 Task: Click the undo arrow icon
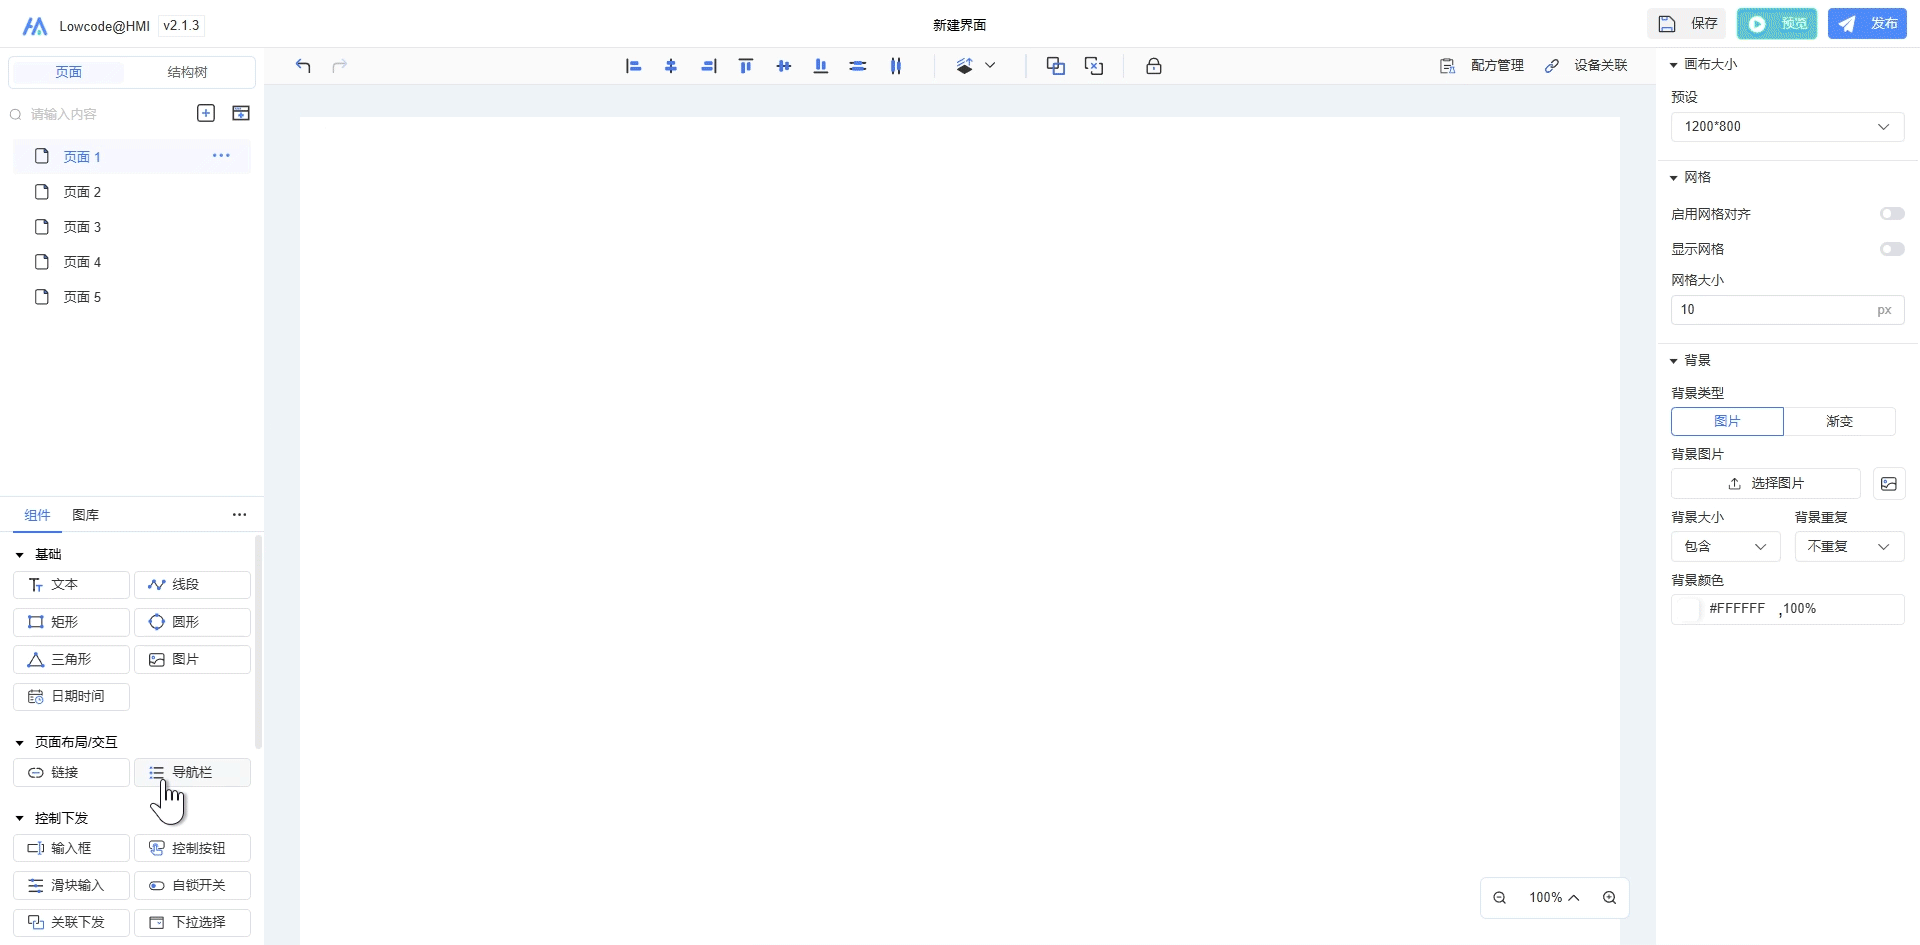click(303, 66)
